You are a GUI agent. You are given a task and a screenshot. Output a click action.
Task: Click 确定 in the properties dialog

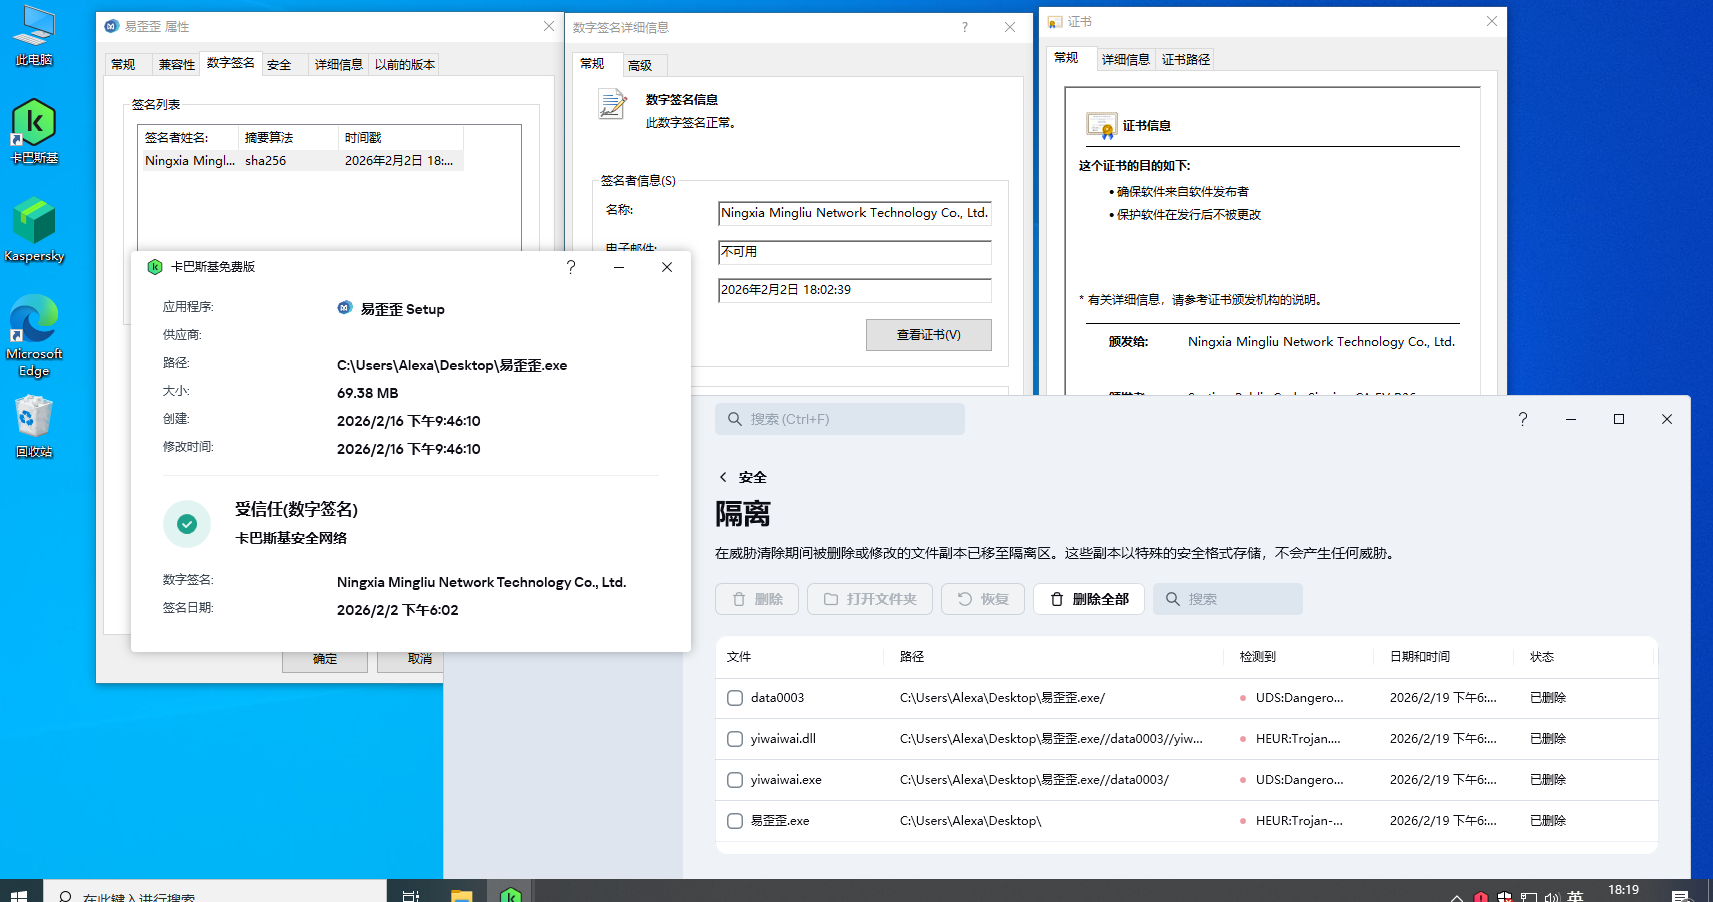pyautogui.click(x=325, y=660)
